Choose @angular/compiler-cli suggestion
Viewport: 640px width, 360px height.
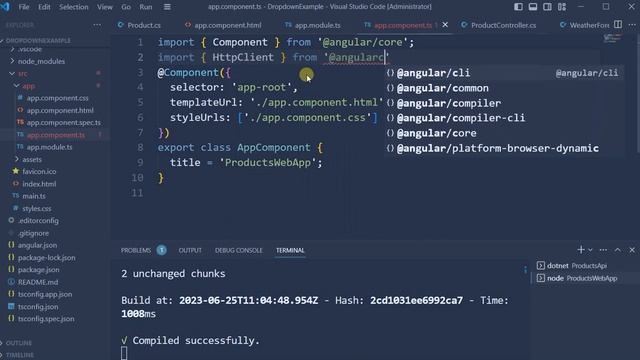504,118
